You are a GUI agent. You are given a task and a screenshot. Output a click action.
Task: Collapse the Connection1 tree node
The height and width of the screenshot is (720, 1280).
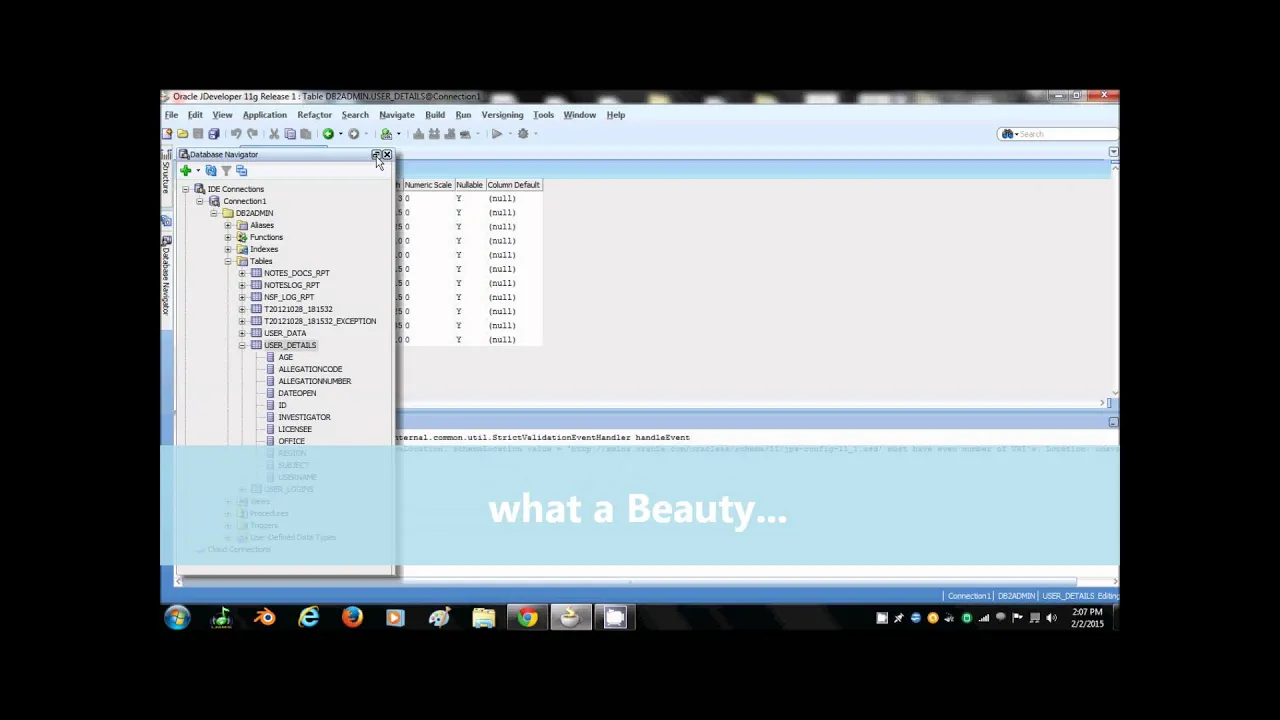click(200, 201)
